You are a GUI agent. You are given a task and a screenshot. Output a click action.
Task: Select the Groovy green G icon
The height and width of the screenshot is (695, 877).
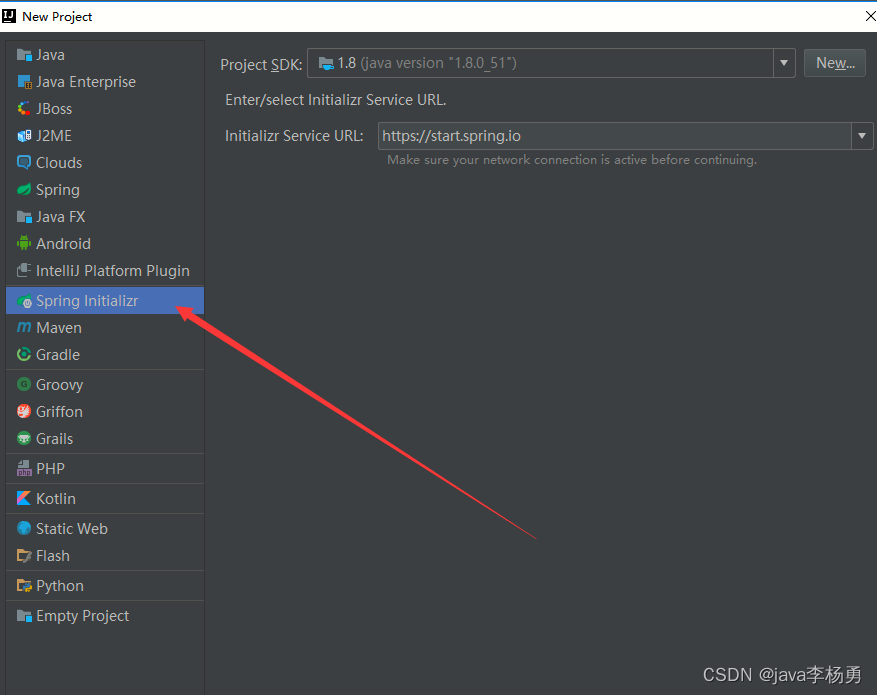(x=24, y=385)
